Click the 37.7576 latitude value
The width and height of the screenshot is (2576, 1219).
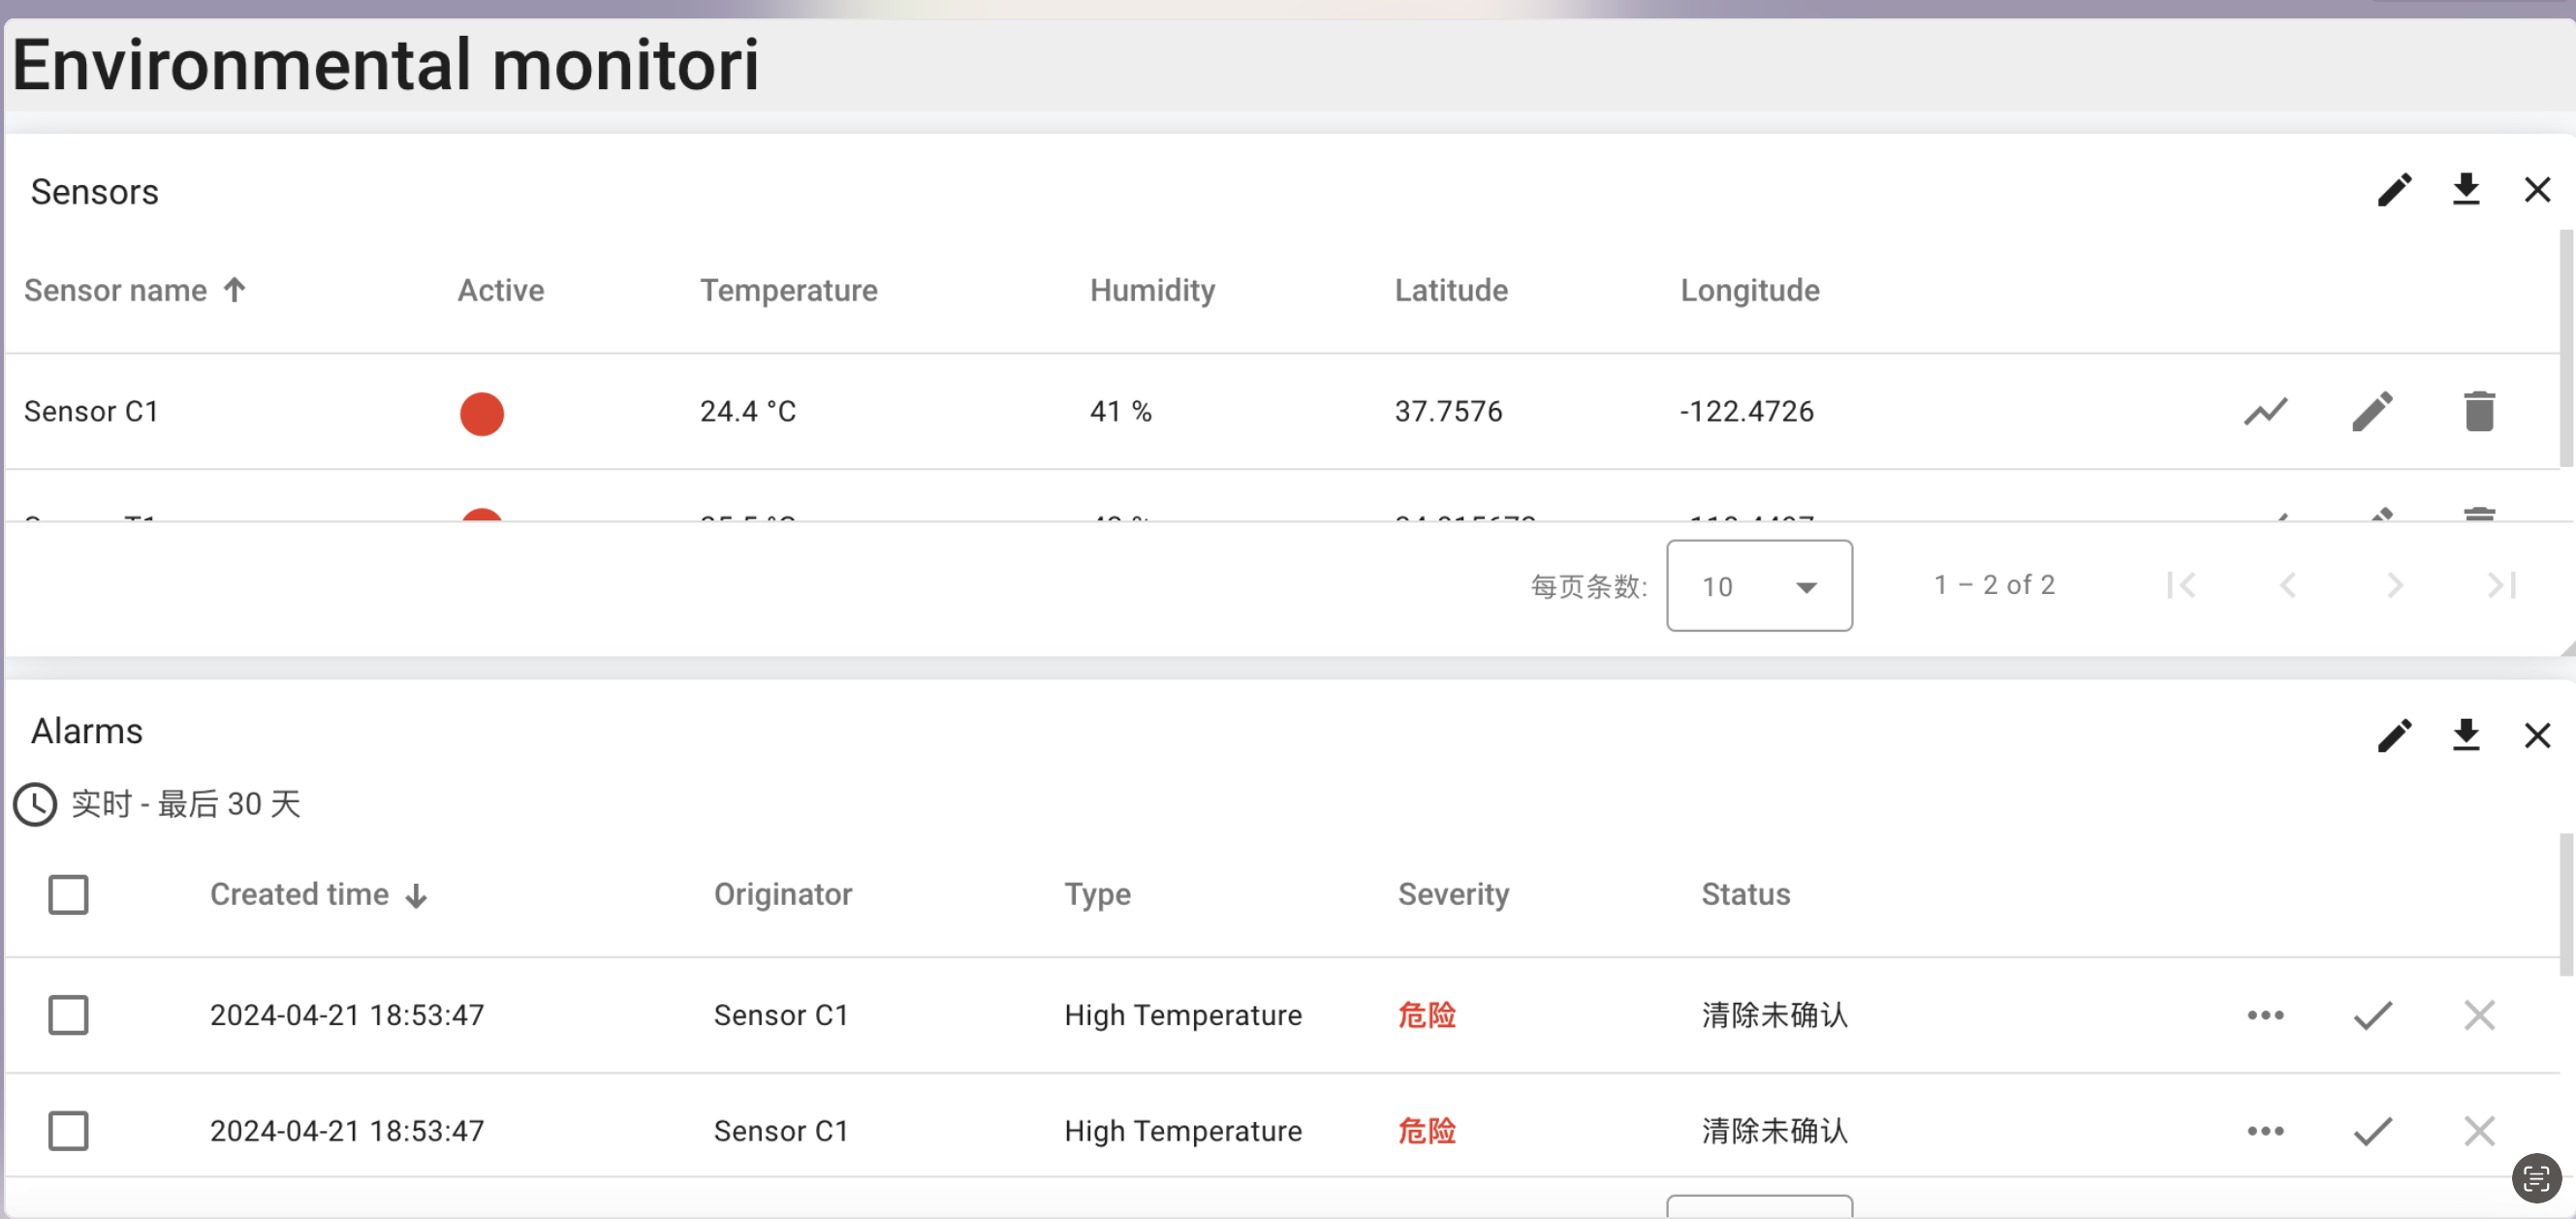[x=1448, y=411]
